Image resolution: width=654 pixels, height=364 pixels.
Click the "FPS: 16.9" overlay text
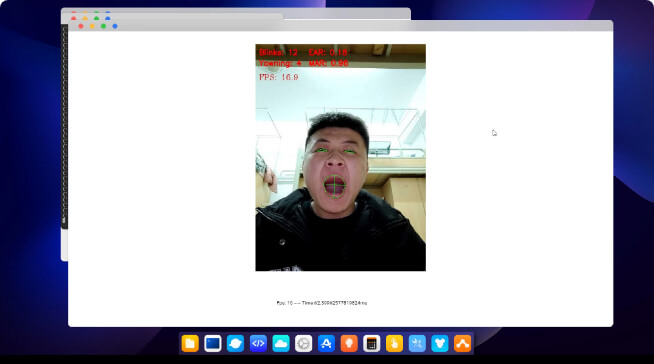click(279, 77)
